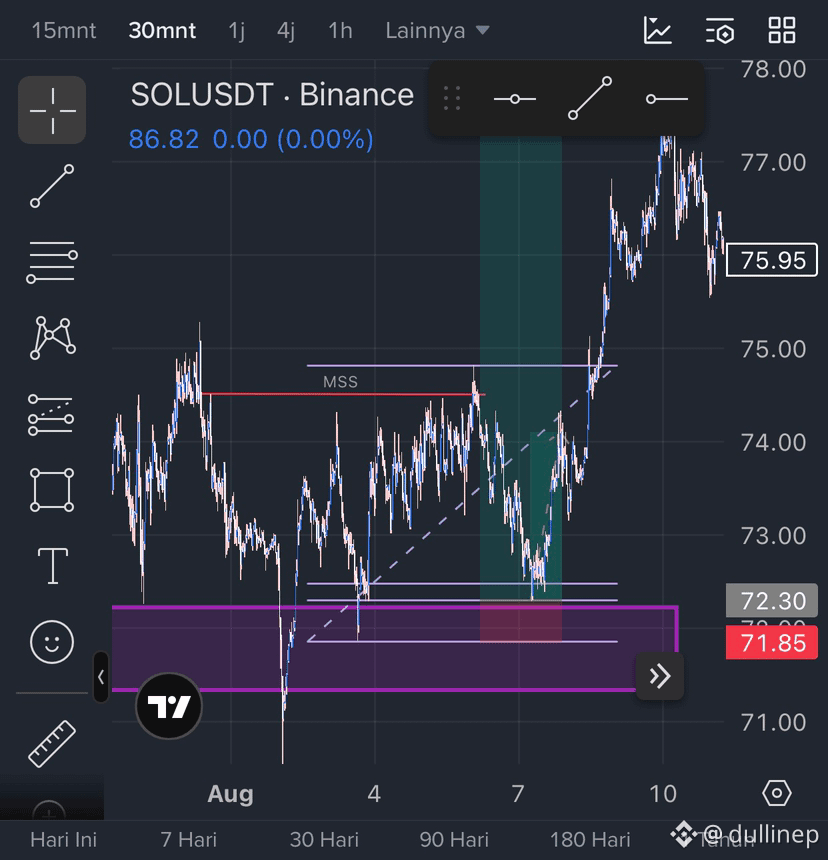Select the ruler measure tool

[52, 744]
